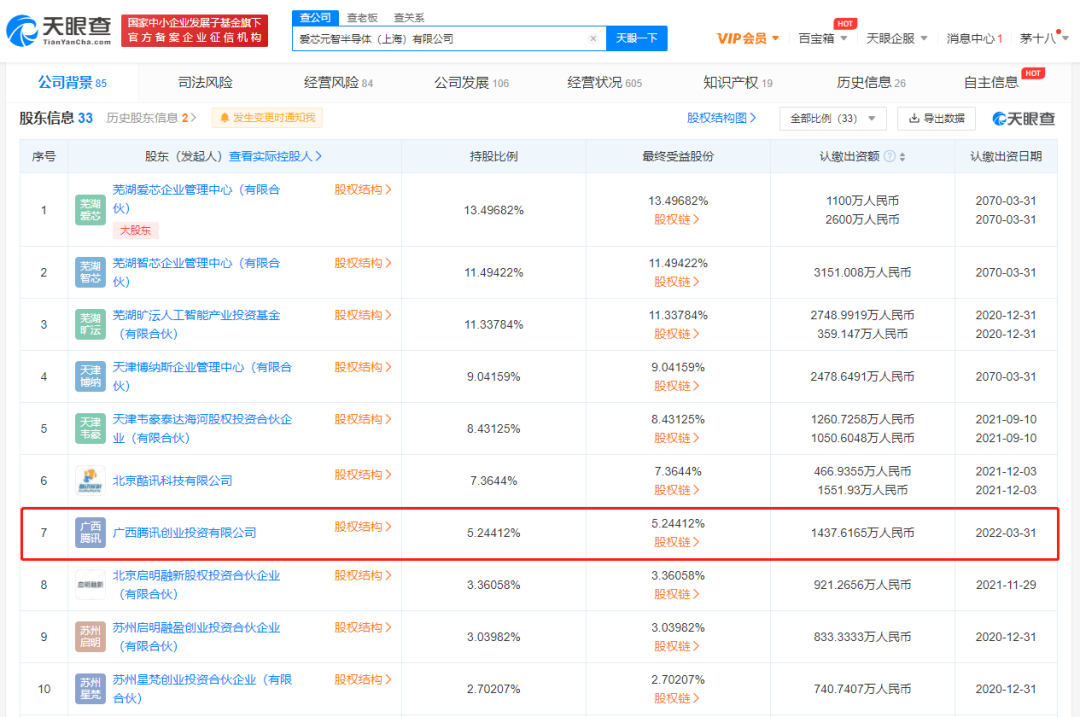Select 查公司 search tab
1080x717 pixels.
315,17
